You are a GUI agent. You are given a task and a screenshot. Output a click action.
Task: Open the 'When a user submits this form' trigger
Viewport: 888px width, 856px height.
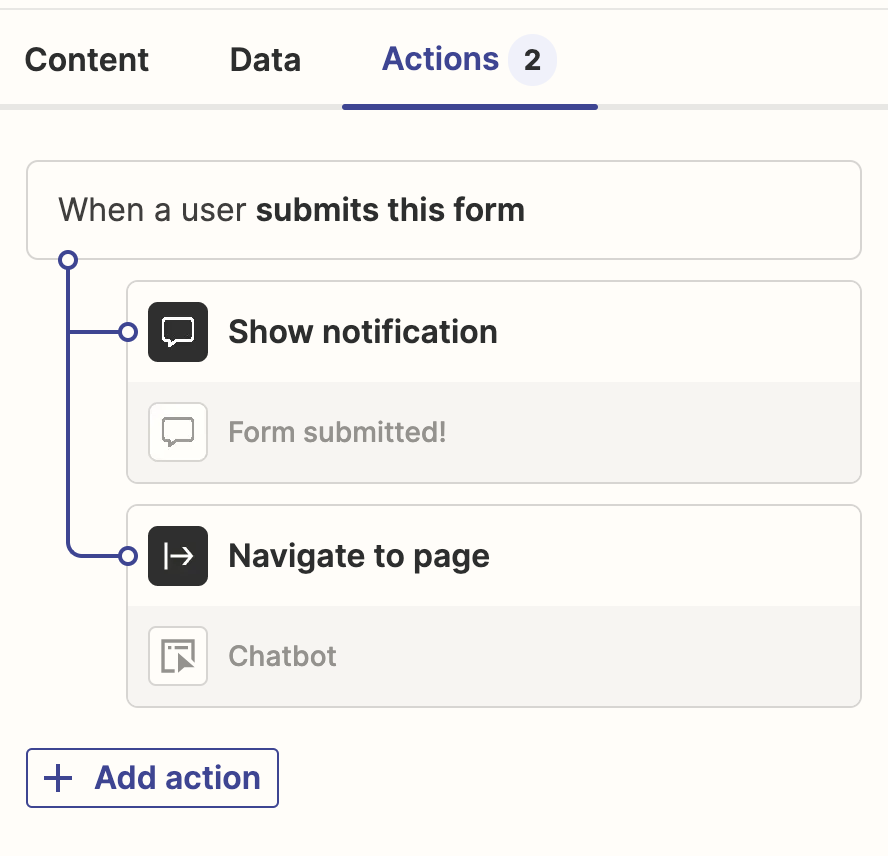click(x=443, y=210)
